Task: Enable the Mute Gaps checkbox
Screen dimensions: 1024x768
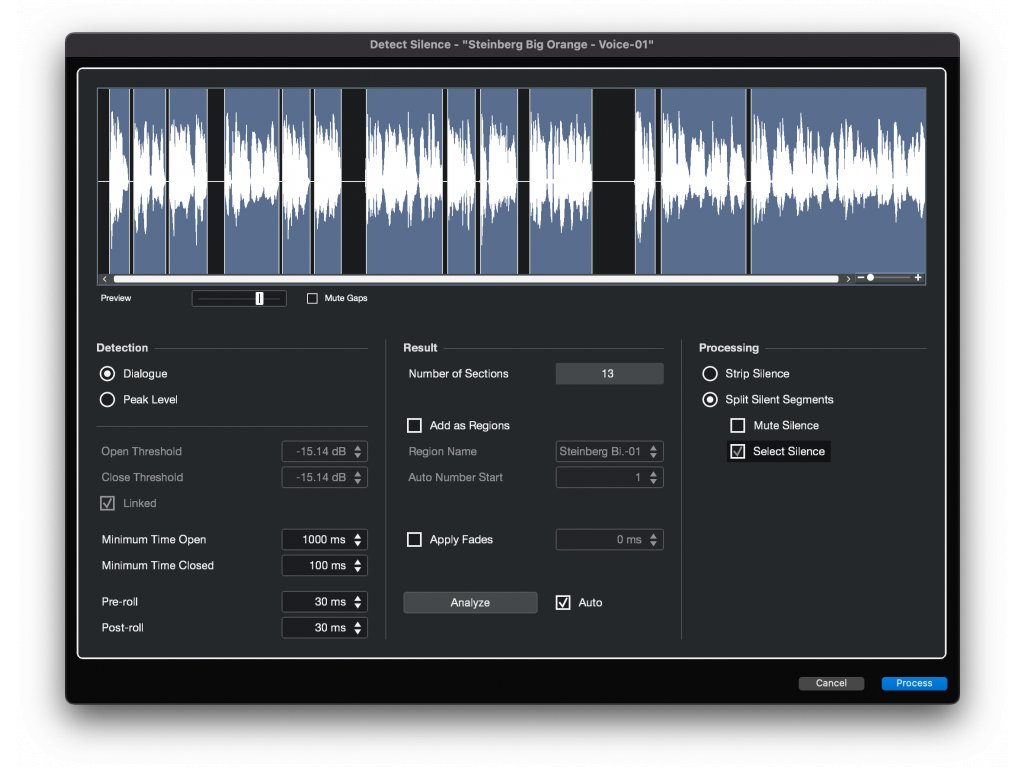Action: (x=312, y=298)
